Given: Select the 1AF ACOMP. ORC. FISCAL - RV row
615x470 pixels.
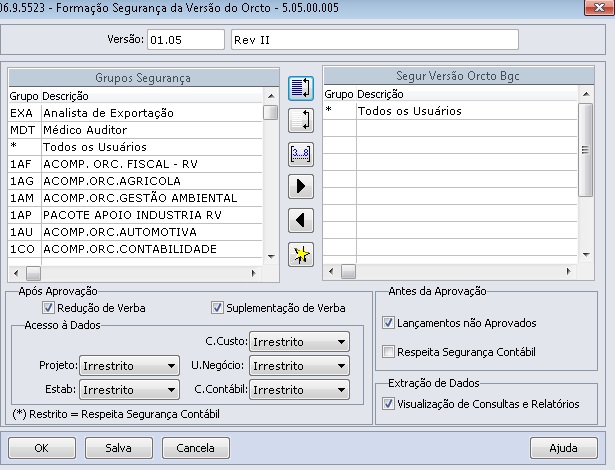Looking at the screenshot, I should [135, 164].
